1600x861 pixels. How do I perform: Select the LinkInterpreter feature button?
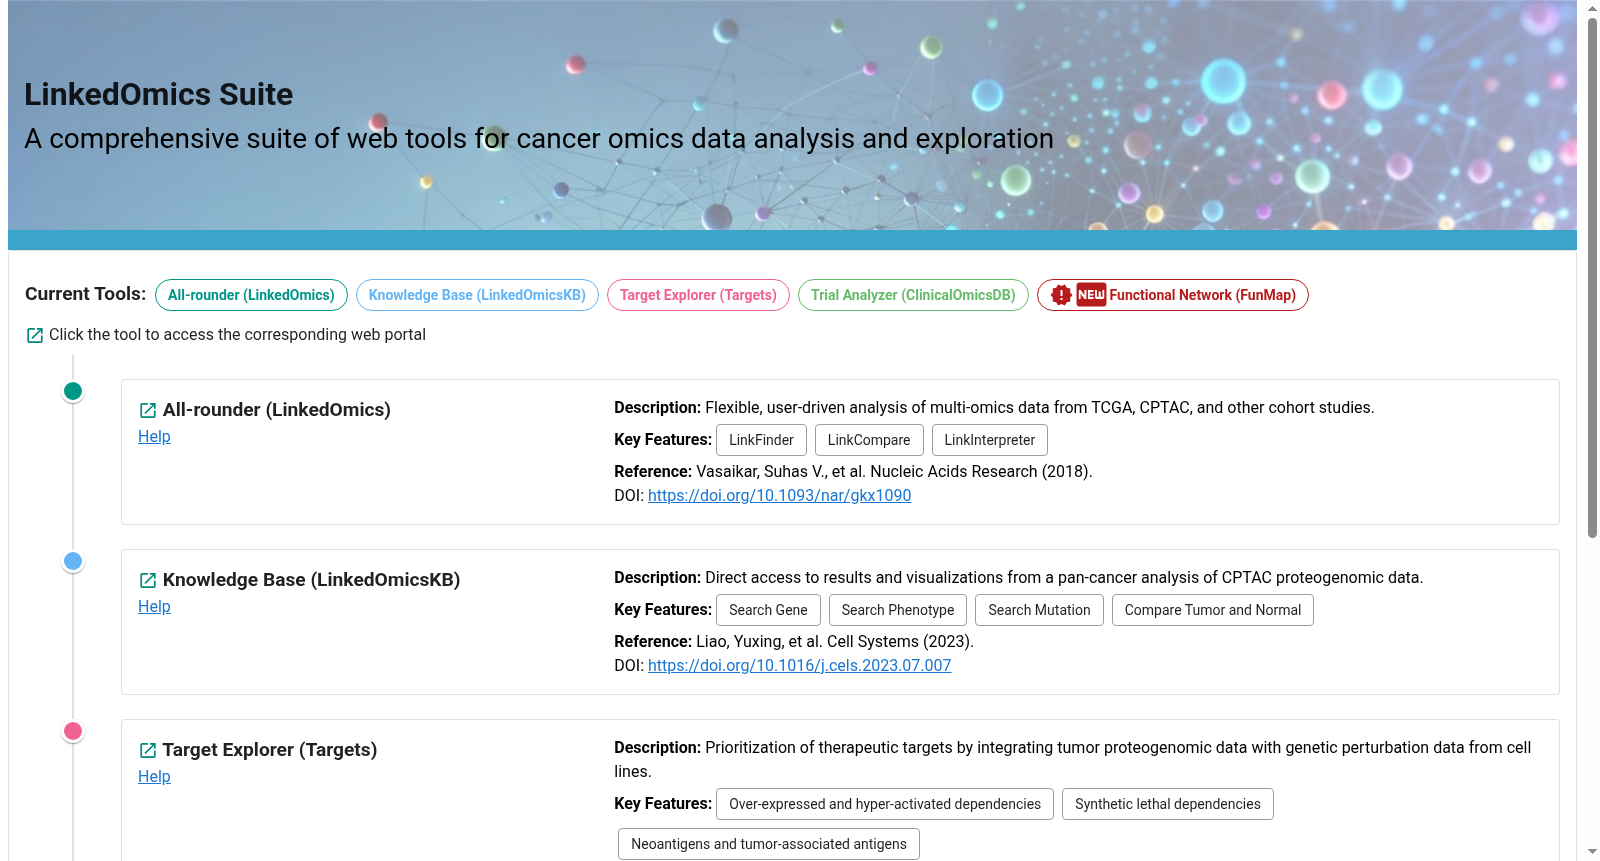click(990, 440)
